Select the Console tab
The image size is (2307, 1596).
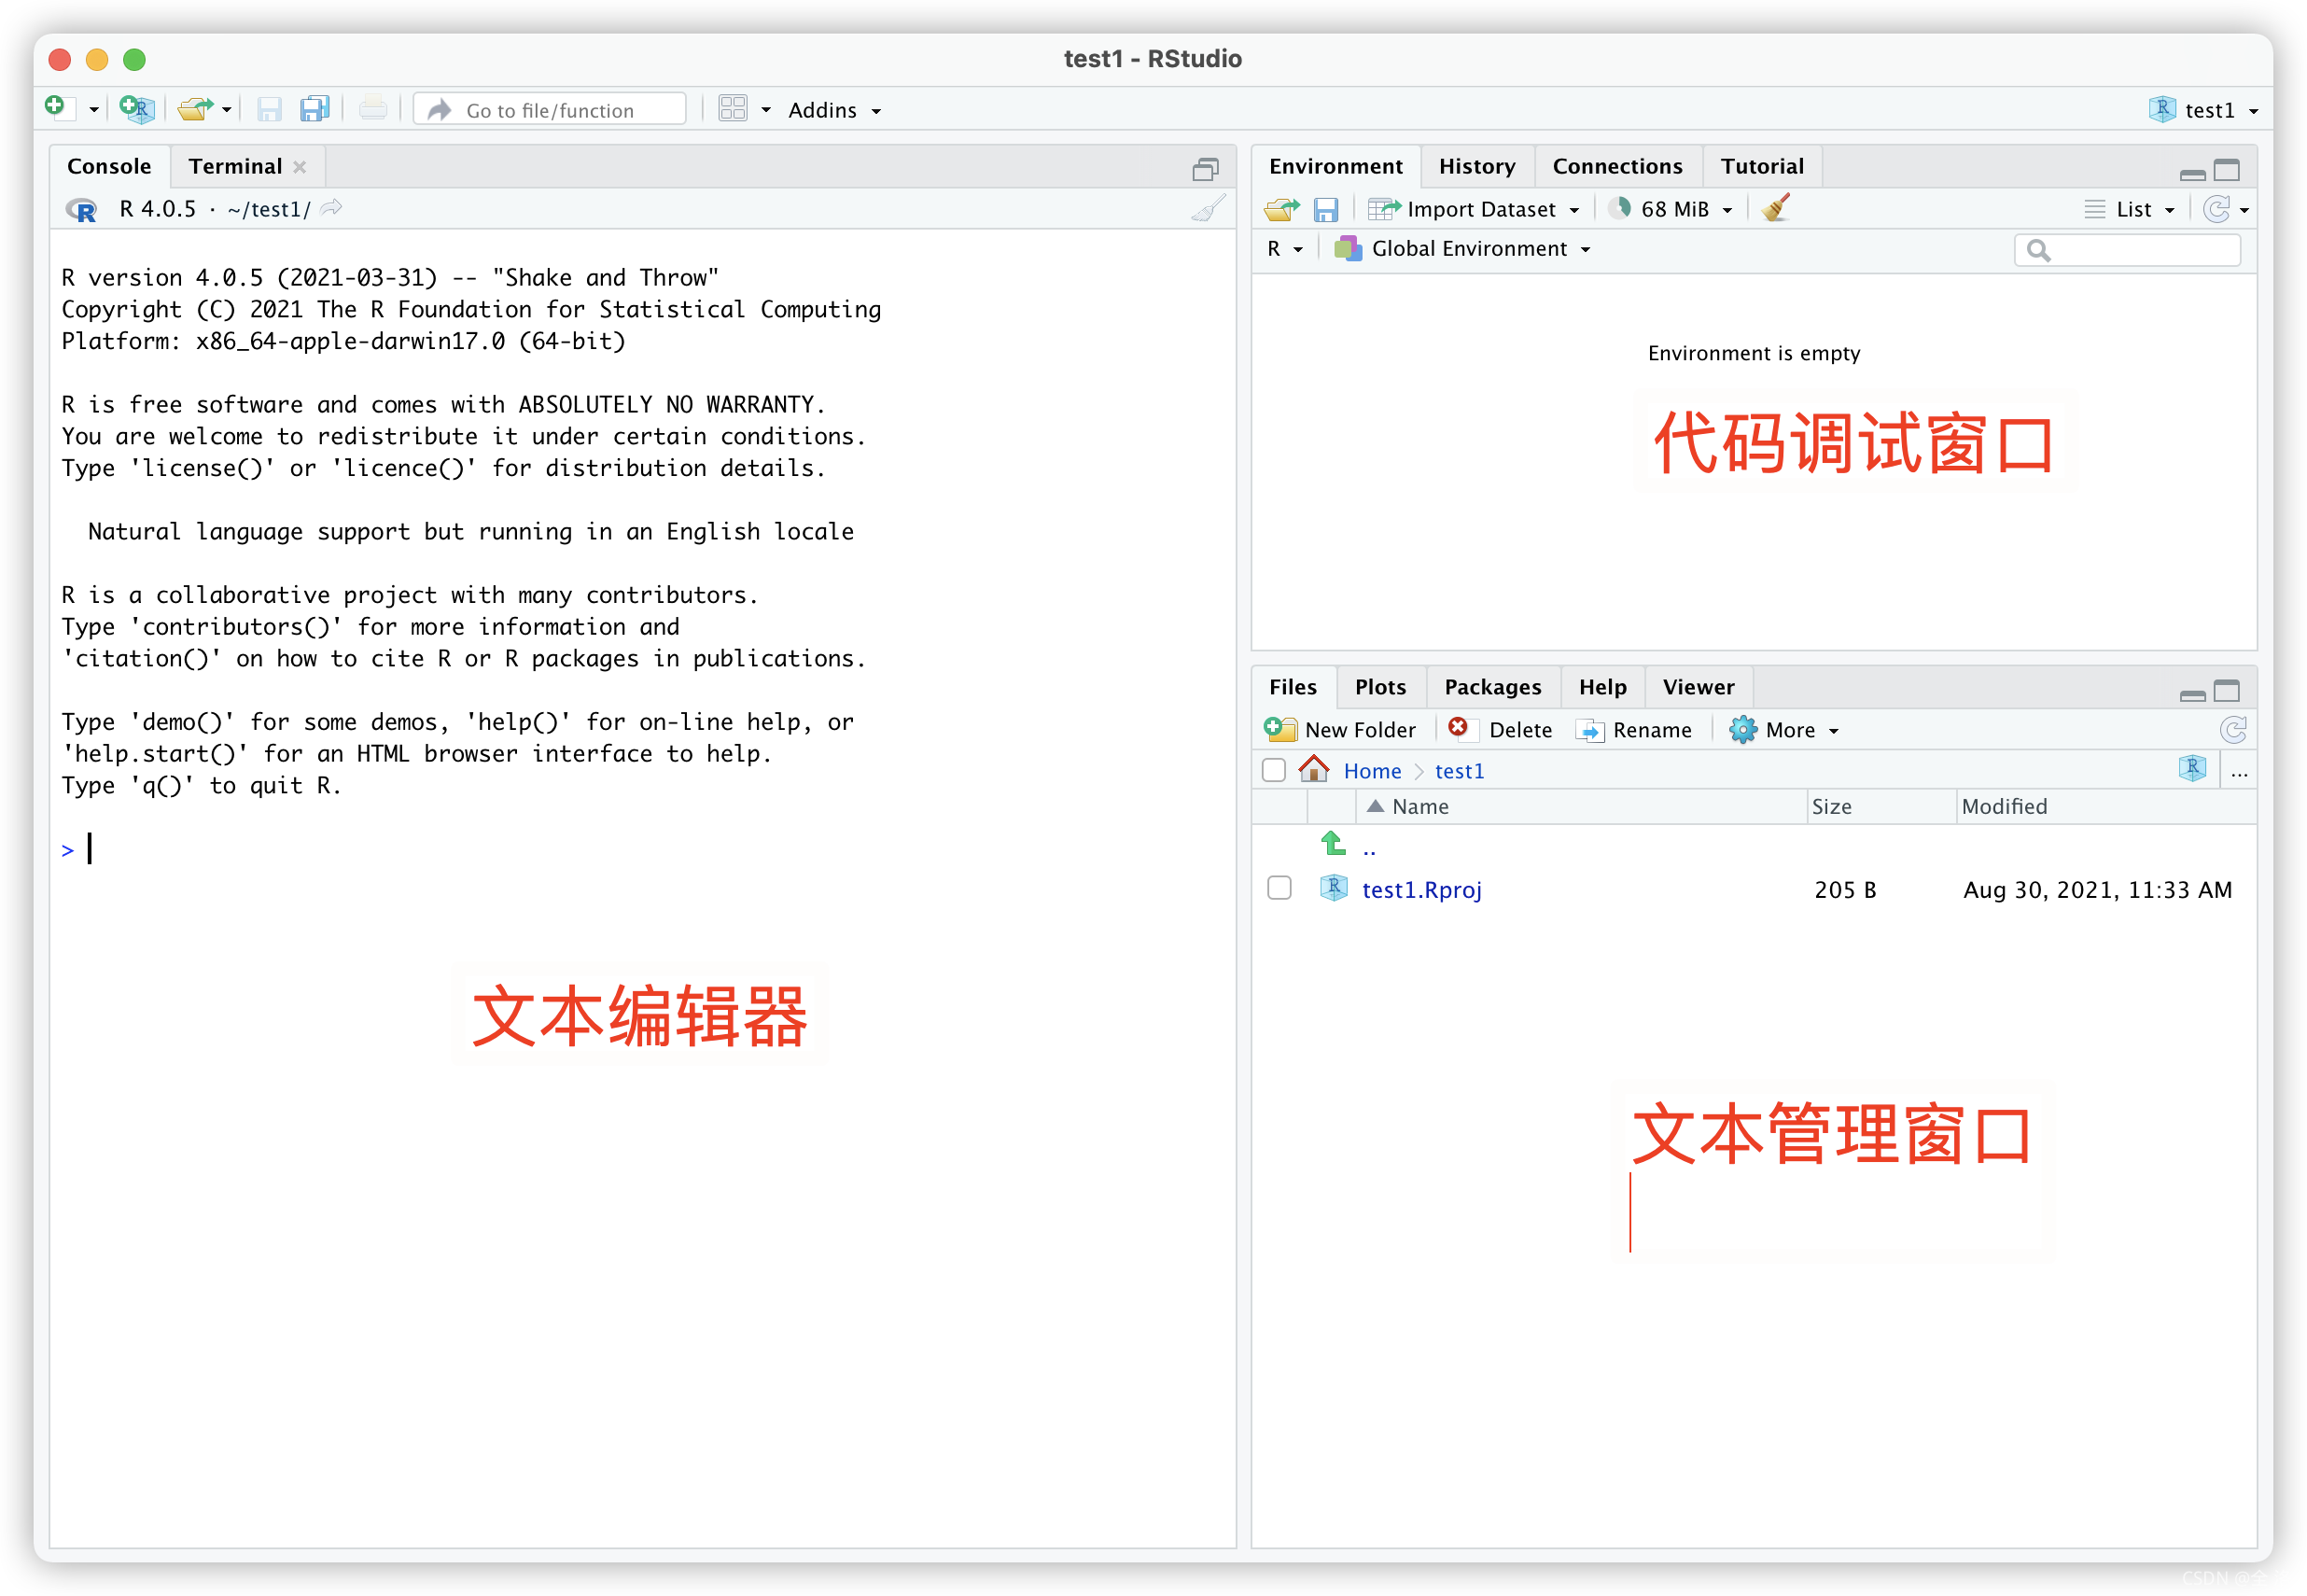[107, 165]
